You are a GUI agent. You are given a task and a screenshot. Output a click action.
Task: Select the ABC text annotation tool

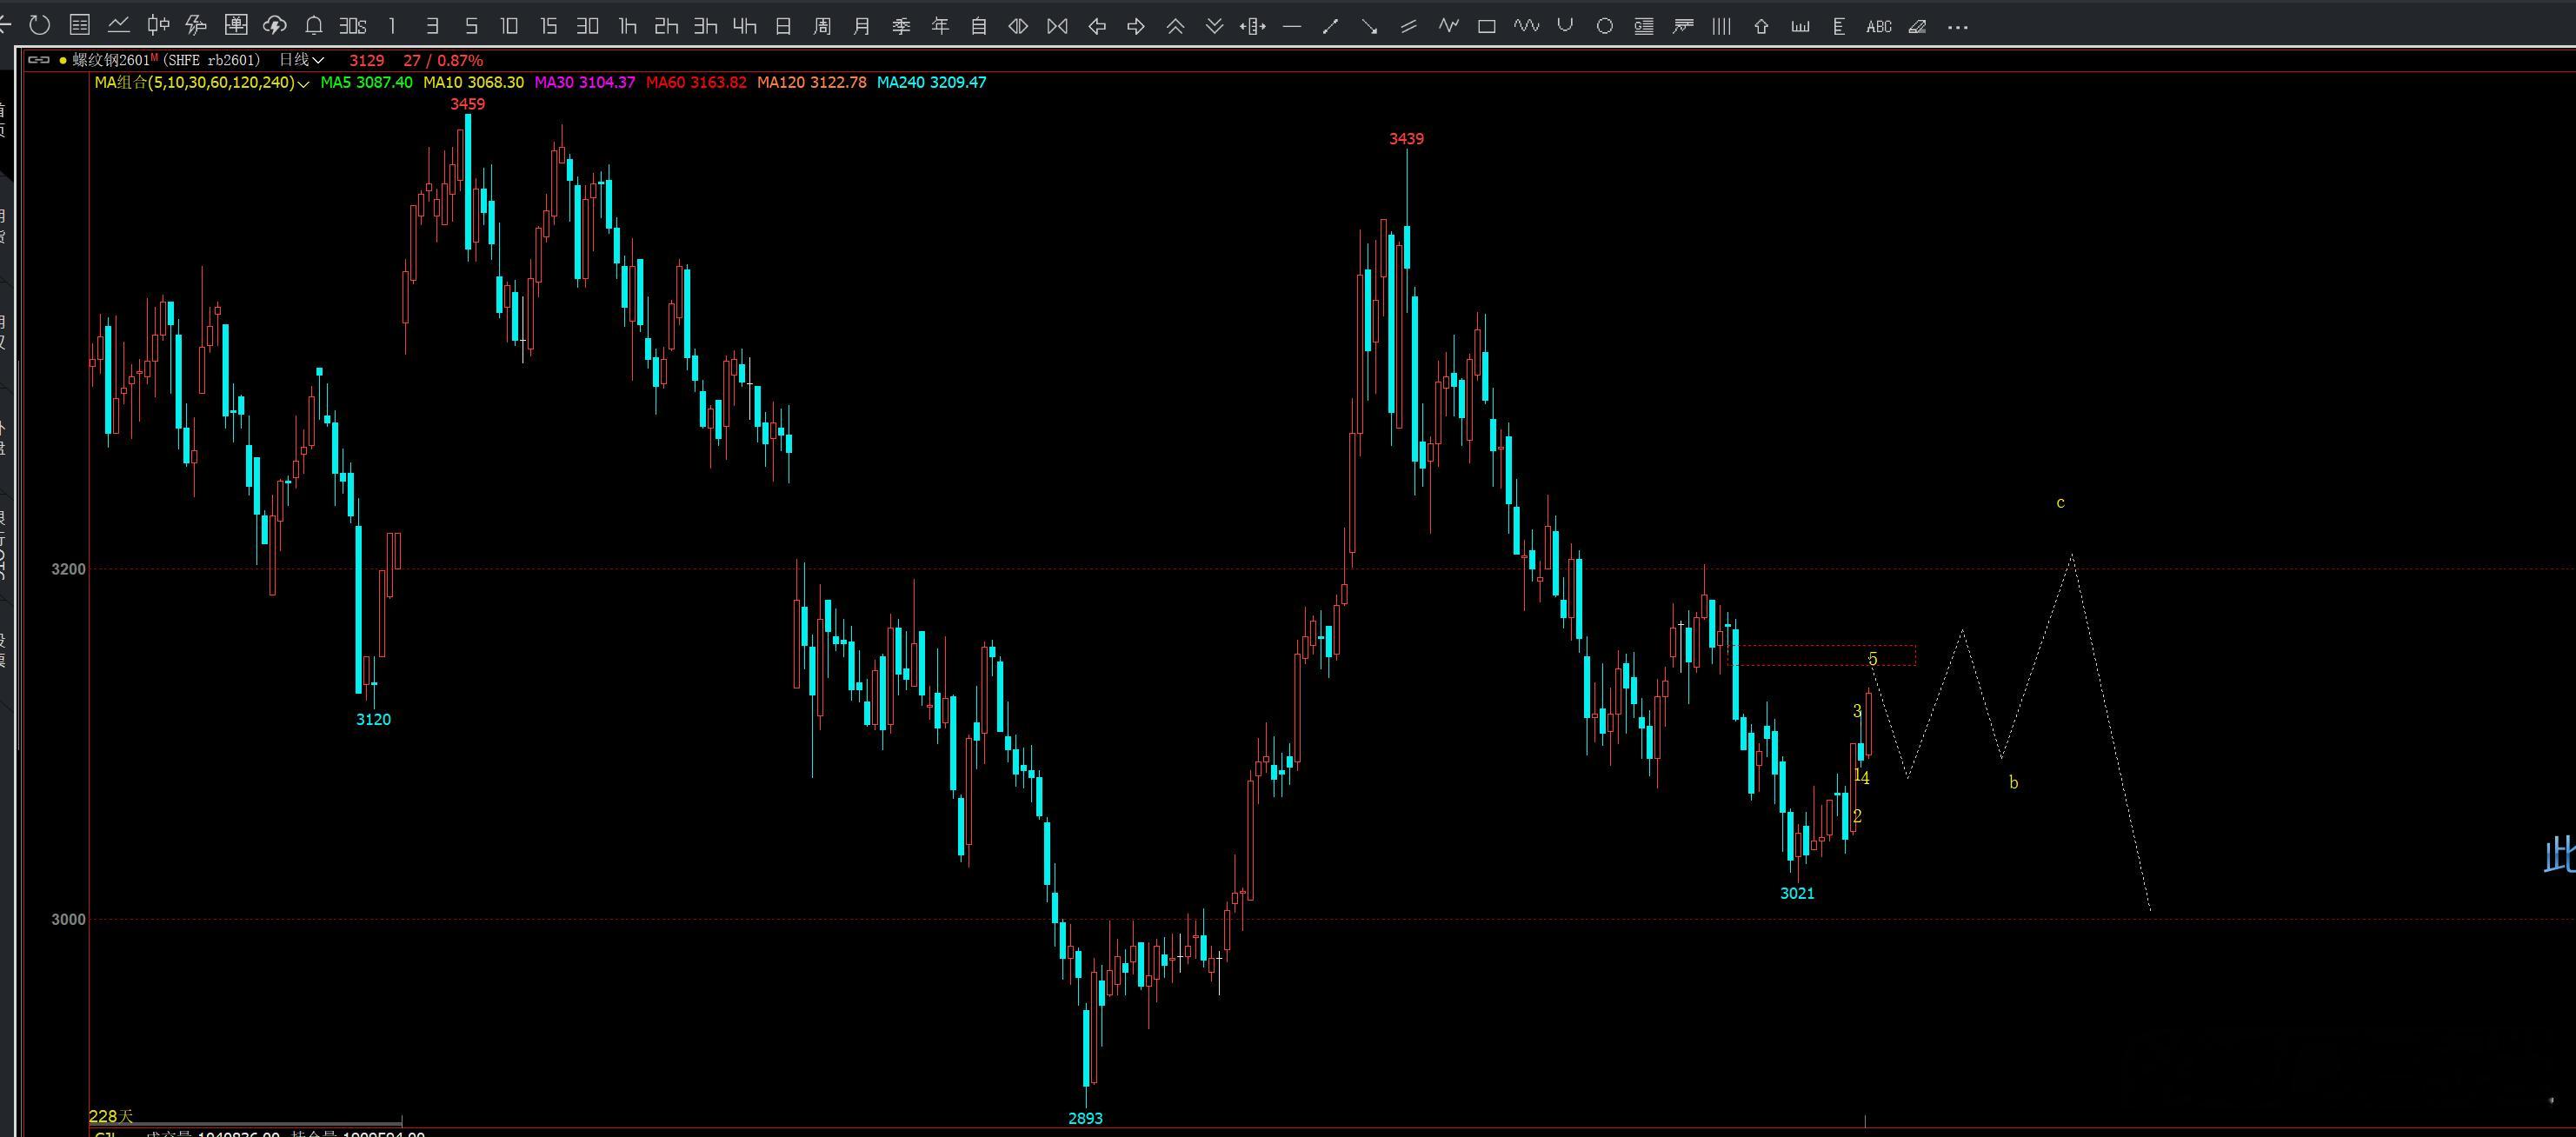1878,27
